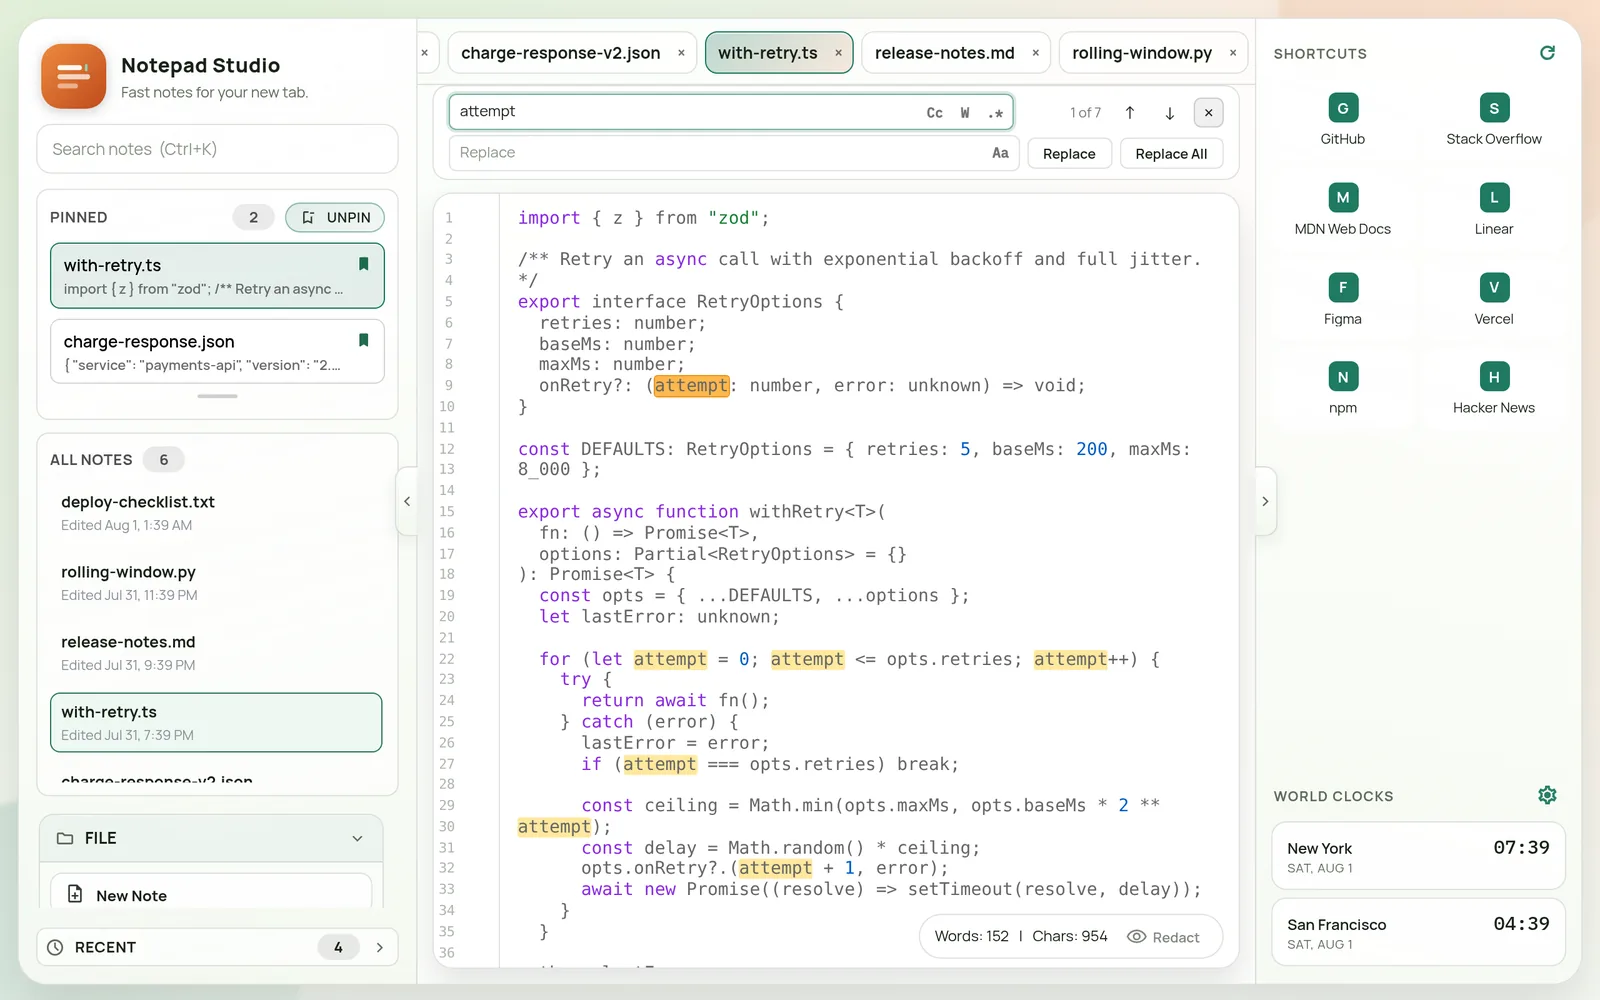Click the New York clock card
The width and height of the screenshot is (1600, 1000).
coord(1418,856)
